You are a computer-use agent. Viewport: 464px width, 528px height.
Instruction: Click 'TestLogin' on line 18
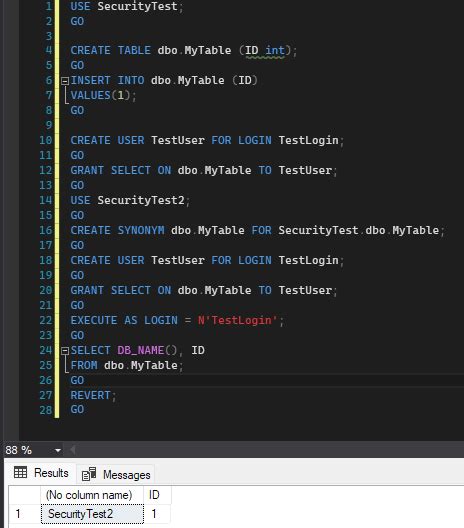pos(308,260)
